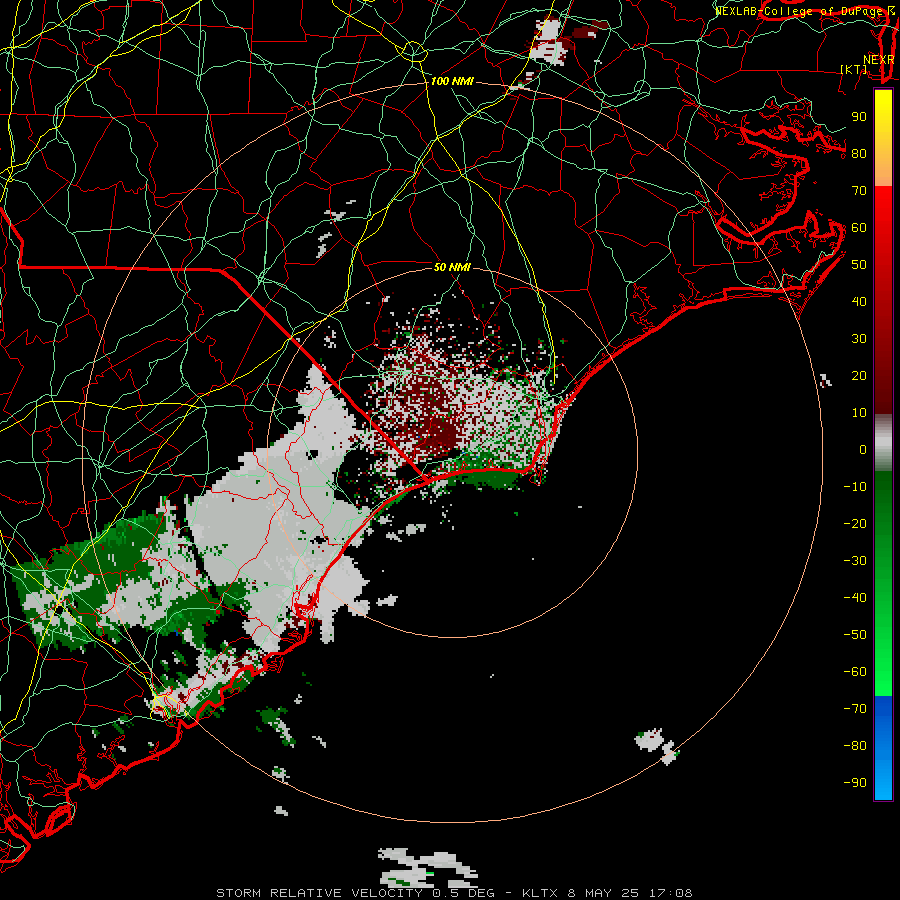
Task: Click the "STORM RELATIVE VELOCITY" caption text
Action: pos(321,893)
